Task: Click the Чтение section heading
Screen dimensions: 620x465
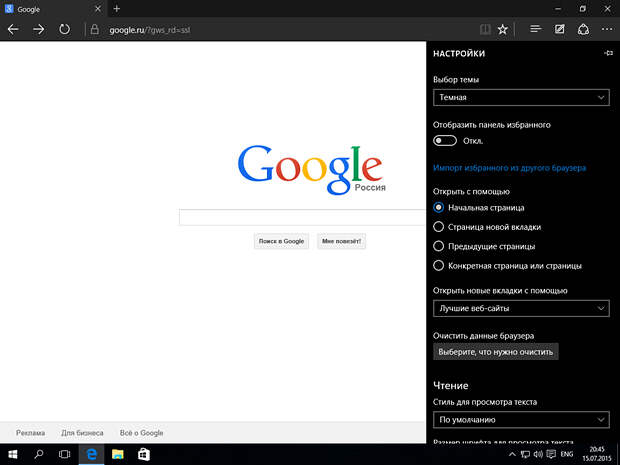Action: click(451, 386)
